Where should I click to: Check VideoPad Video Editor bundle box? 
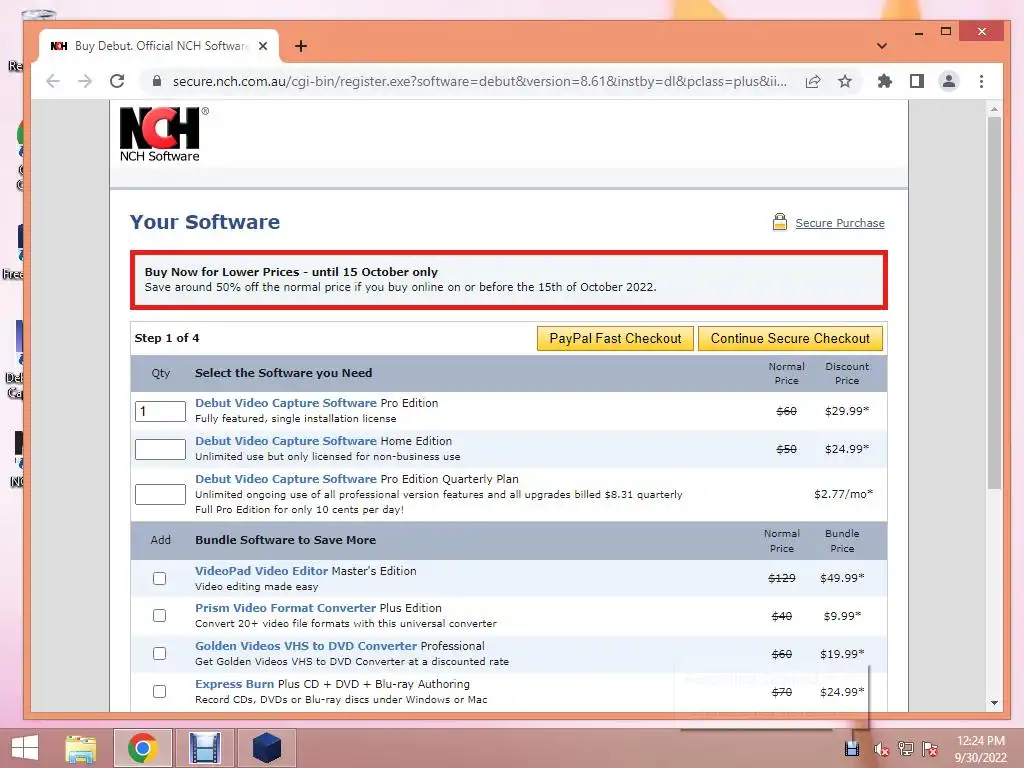[x=159, y=578]
